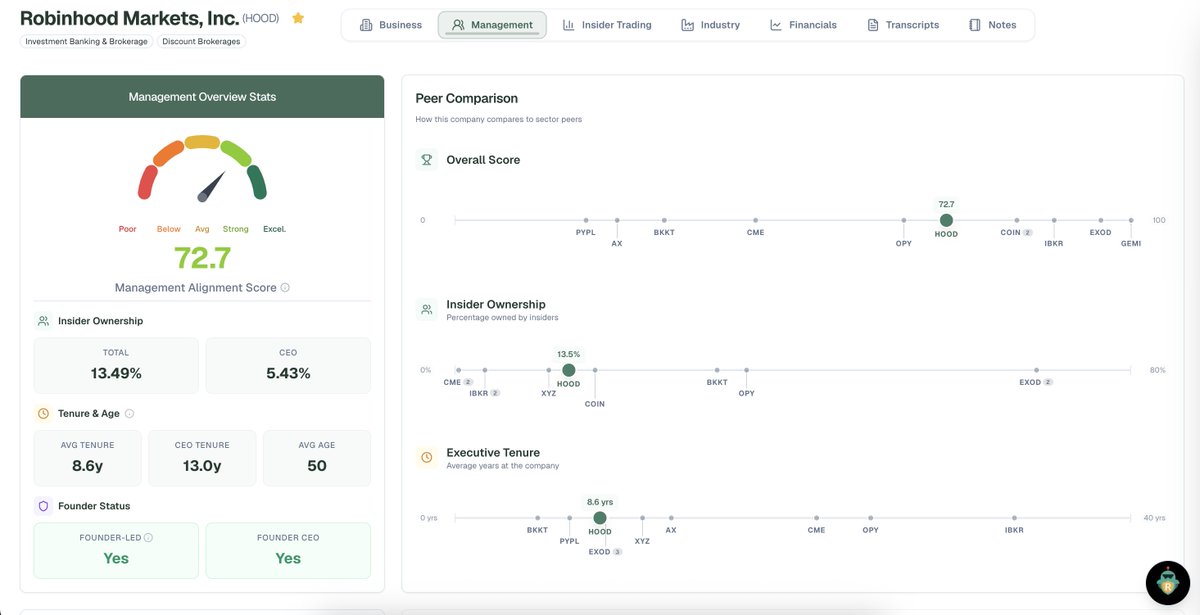Select CME point on Insider Ownership line
Viewport: 1200px width, 615px height.
458,370
